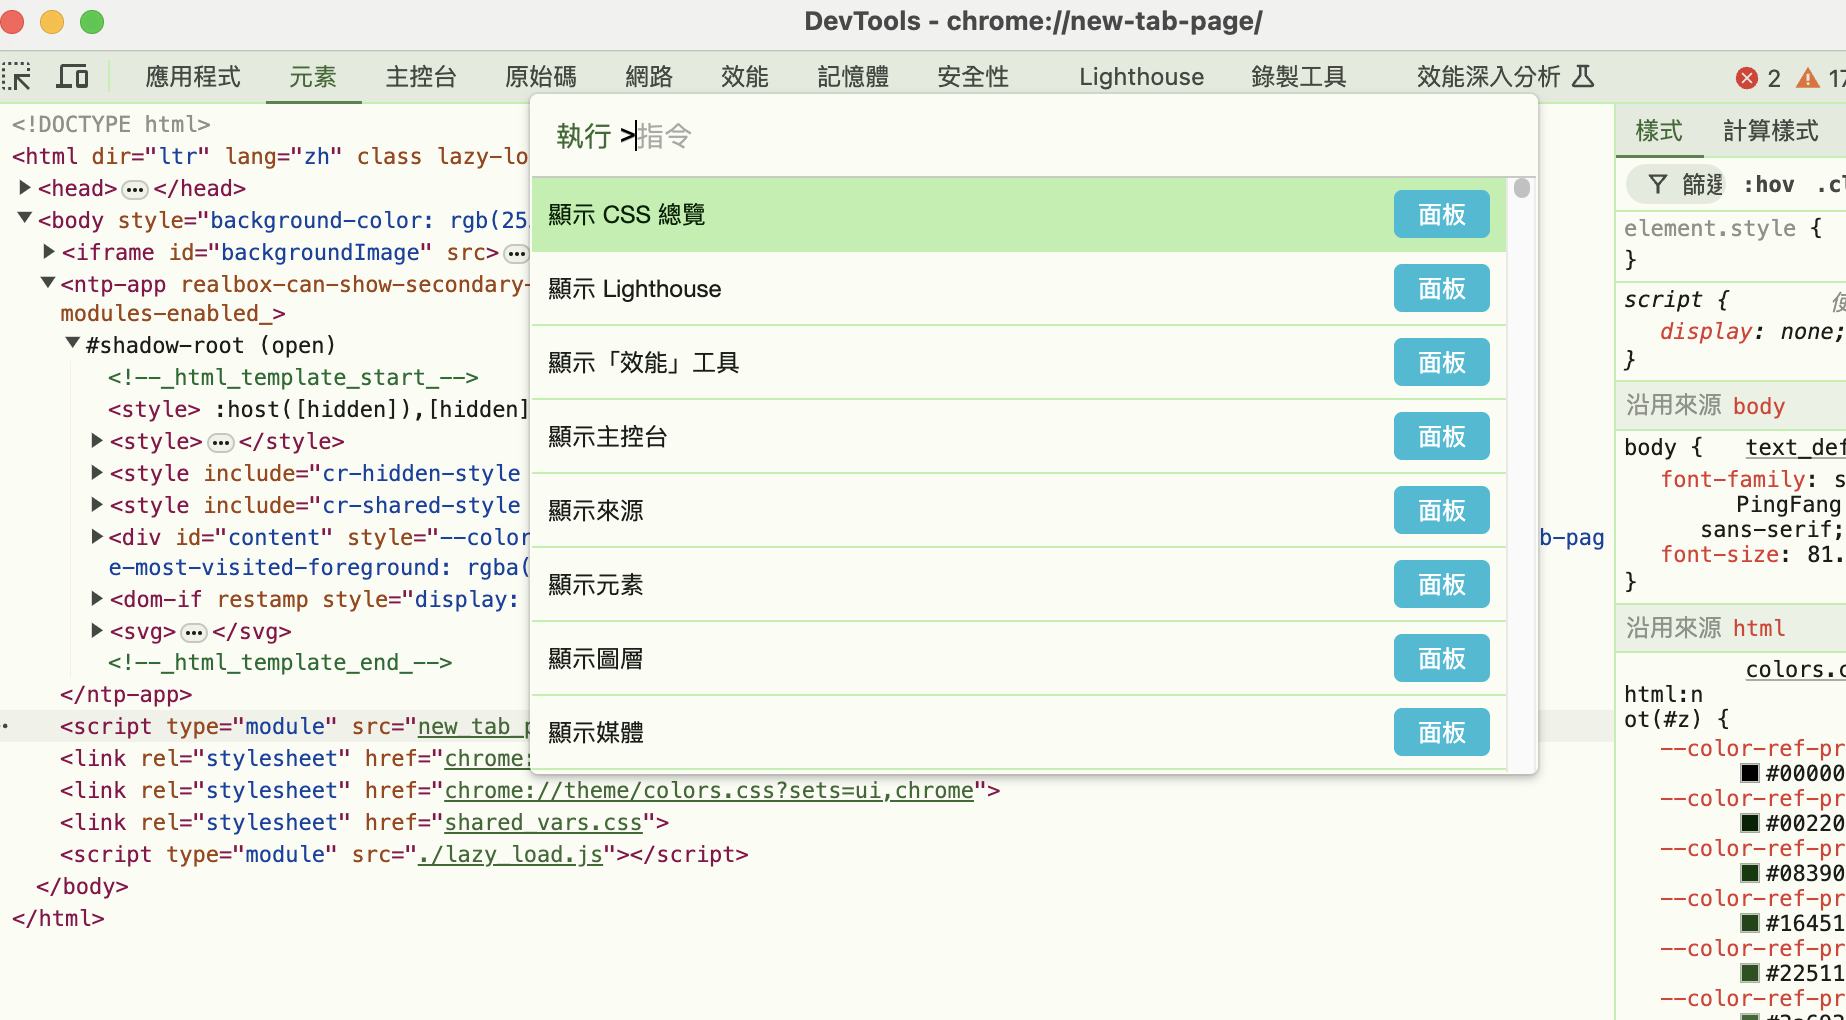Open the 網路 tab
The width and height of the screenshot is (1846, 1020).
coord(649,77)
